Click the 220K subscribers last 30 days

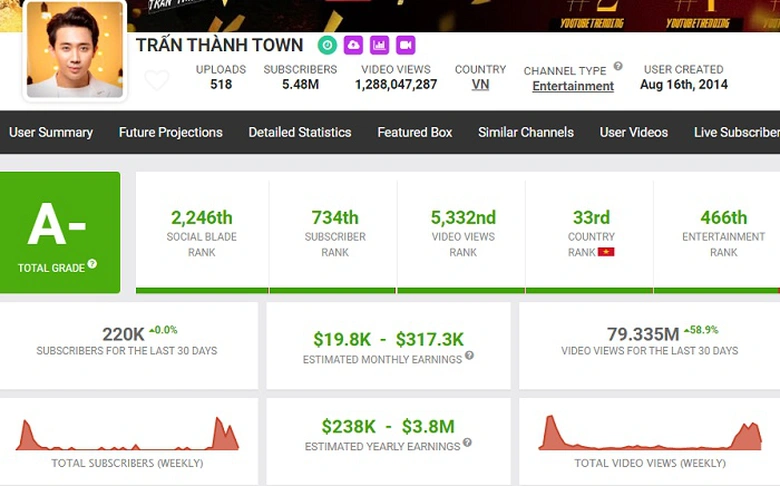pyautogui.click(x=123, y=334)
